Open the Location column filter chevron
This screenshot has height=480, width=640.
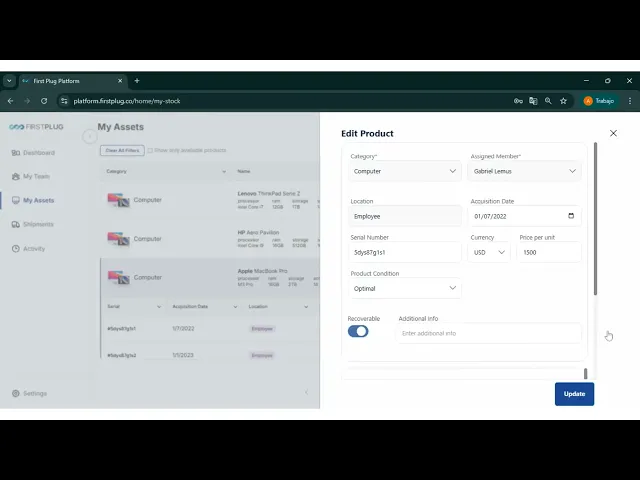pos(306,307)
